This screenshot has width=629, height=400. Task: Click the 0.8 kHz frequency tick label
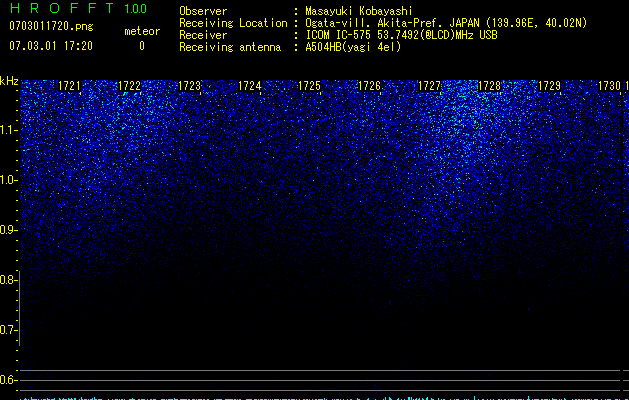coord(7,280)
